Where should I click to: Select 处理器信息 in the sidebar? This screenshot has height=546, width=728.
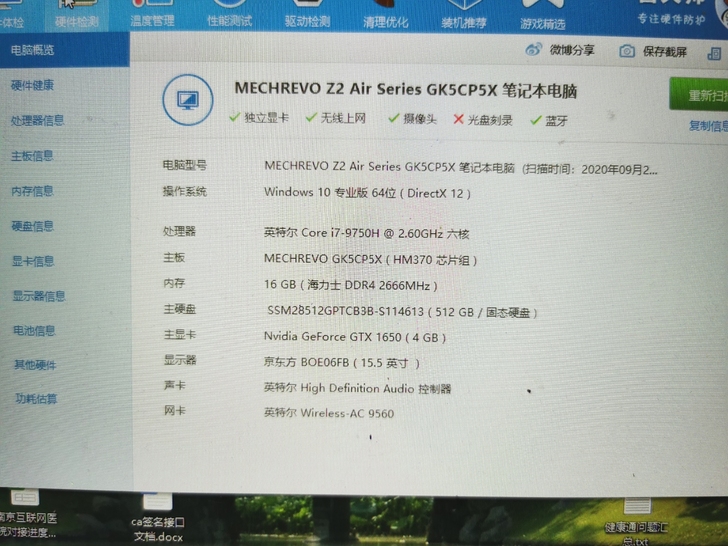click(x=38, y=120)
